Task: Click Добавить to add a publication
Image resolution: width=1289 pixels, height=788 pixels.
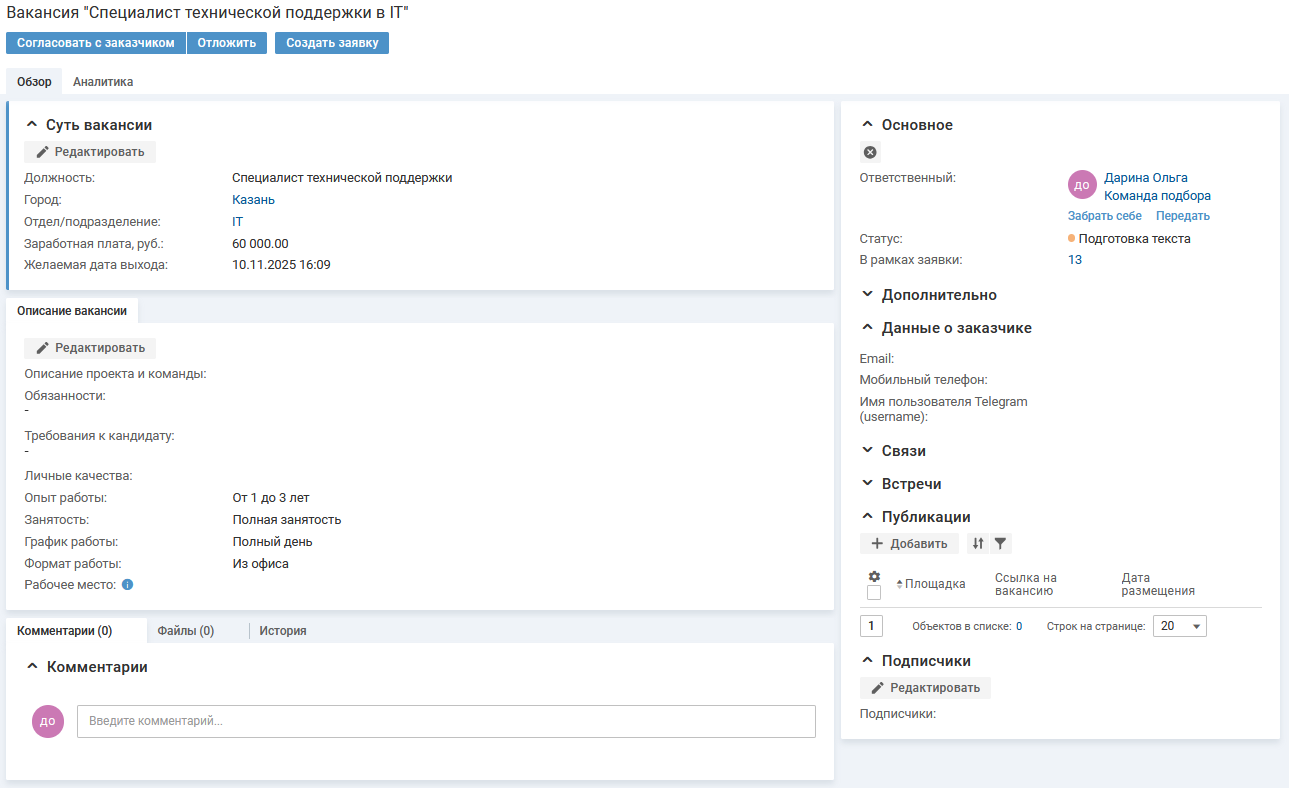Action: coord(909,544)
